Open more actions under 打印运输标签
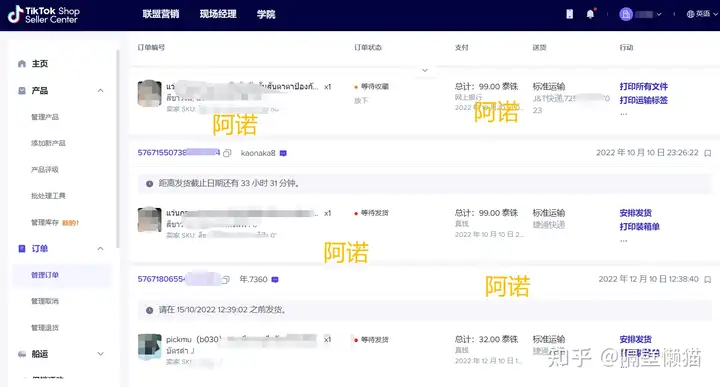Image resolution: width=720 pixels, height=387 pixels. click(624, 113)
